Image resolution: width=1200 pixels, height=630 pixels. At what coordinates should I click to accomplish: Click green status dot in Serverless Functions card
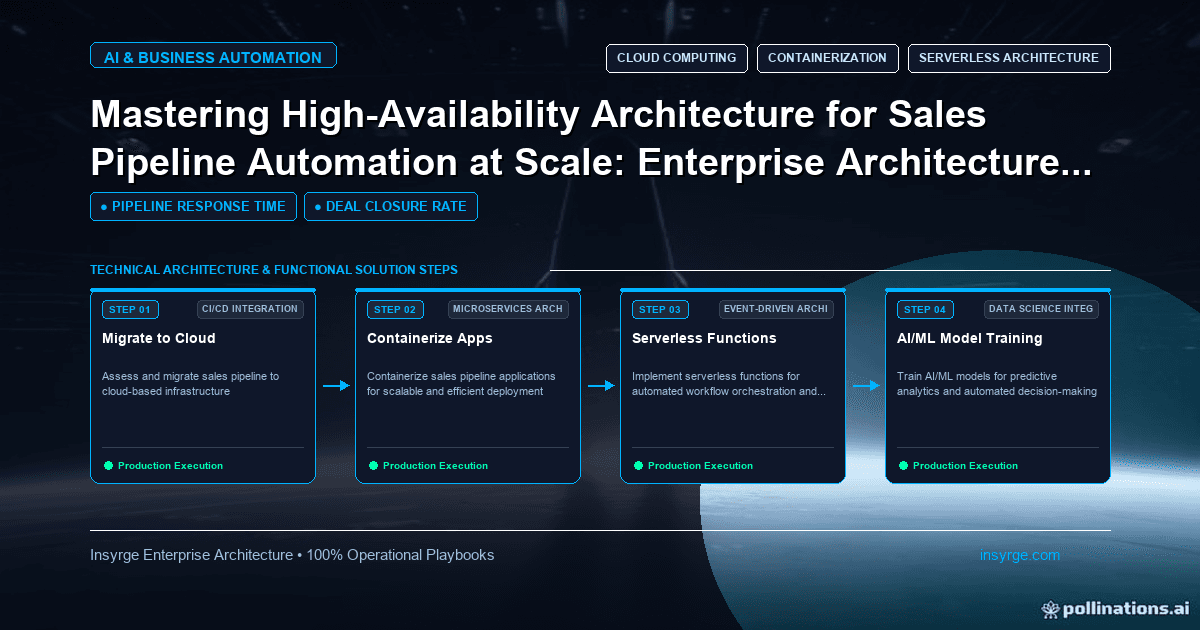coord(638,465)
